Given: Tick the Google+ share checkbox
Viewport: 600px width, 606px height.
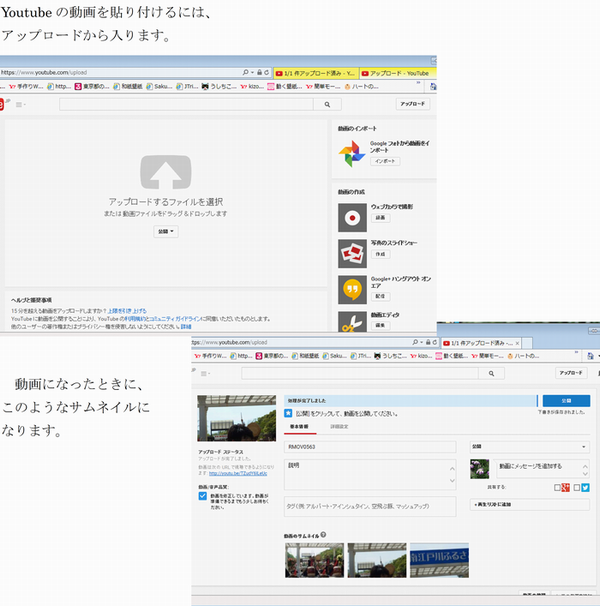Looking at the screenshot, I should [x=557, y=488].
